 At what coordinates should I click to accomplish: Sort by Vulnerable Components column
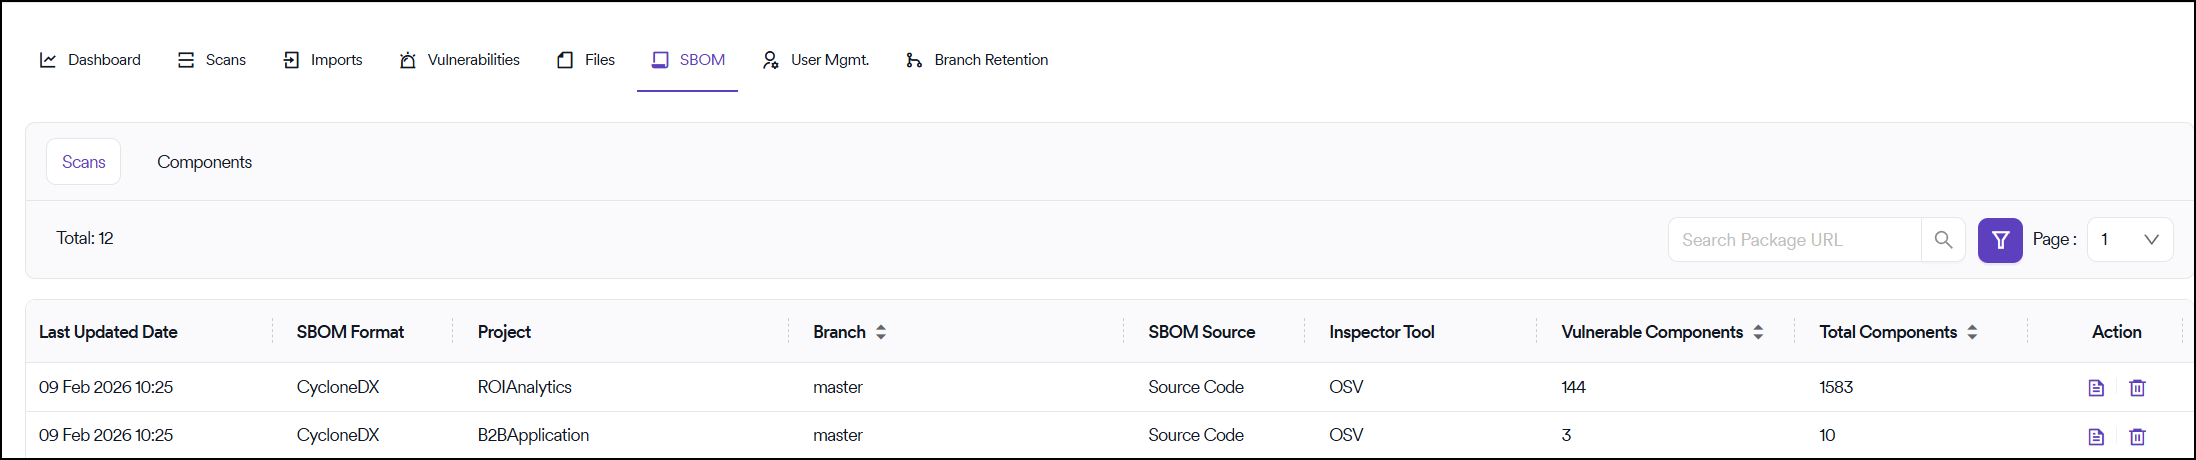[x=1758, y=332]
